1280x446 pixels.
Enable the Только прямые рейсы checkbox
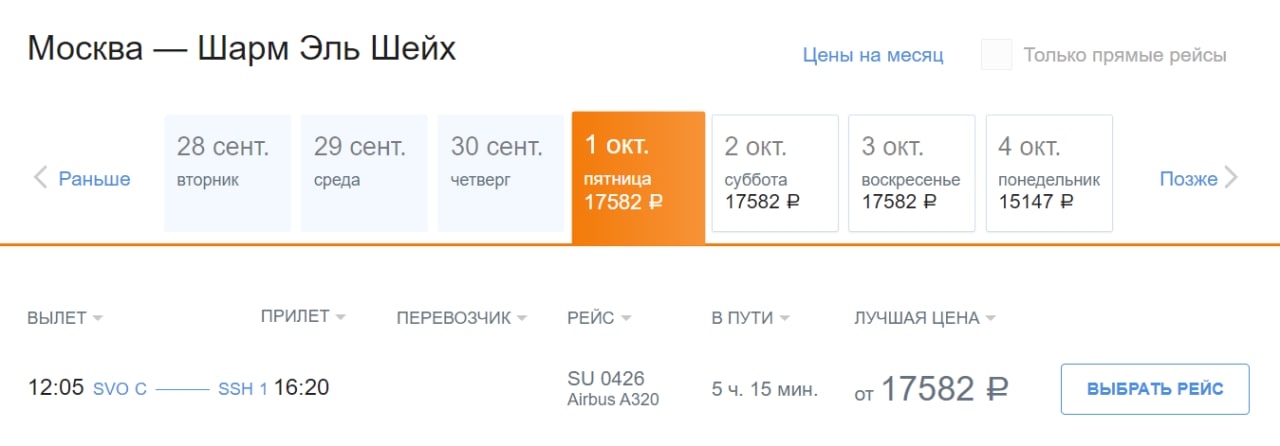coord(996,55)
